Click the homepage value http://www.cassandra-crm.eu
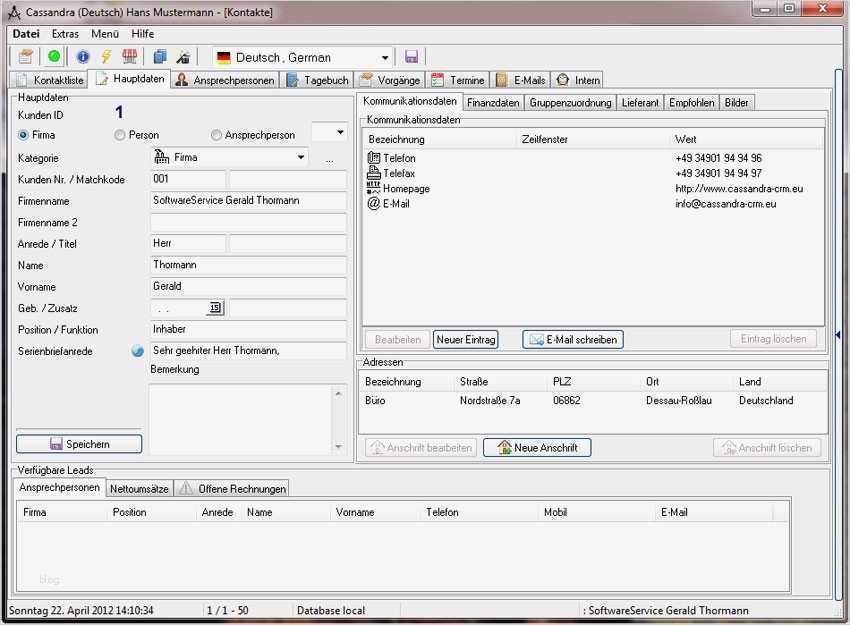The width and height of the screenshot is (850, 625). tap(739, 189)
